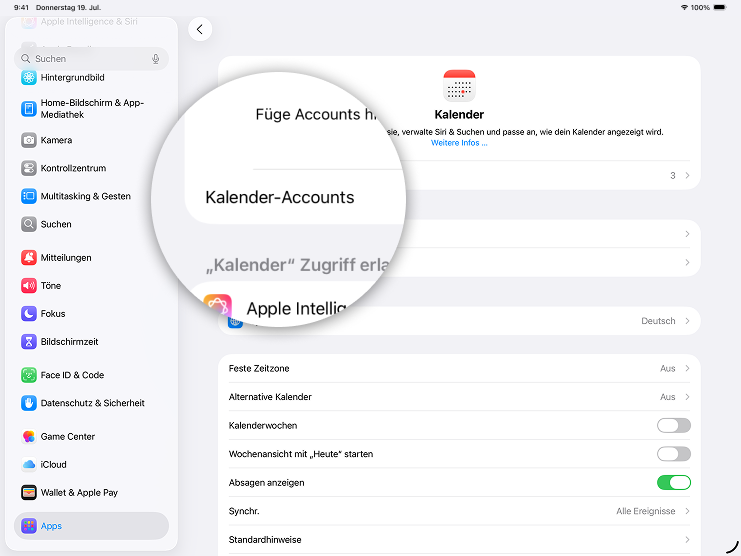Go back with the chevron button

click(x=200, y=29)
